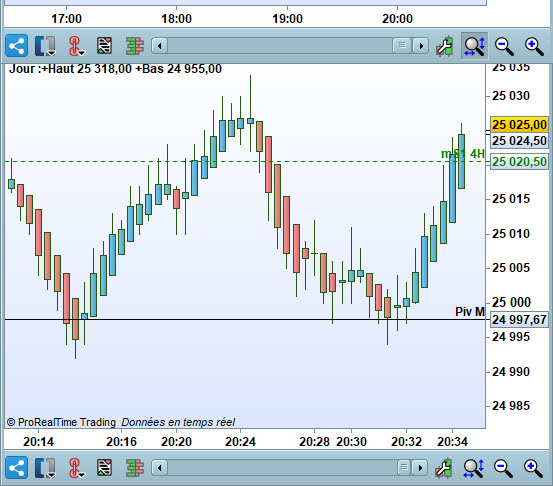Click the drawn objects list icon in upper toolbar

105,46
